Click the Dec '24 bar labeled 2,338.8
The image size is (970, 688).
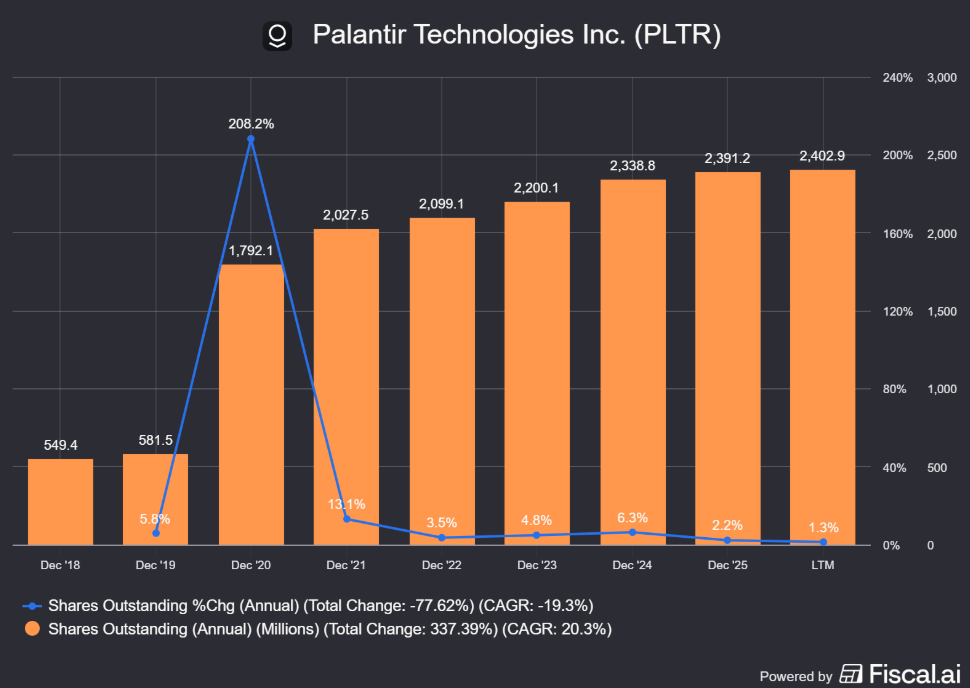(x=633, y=363)
